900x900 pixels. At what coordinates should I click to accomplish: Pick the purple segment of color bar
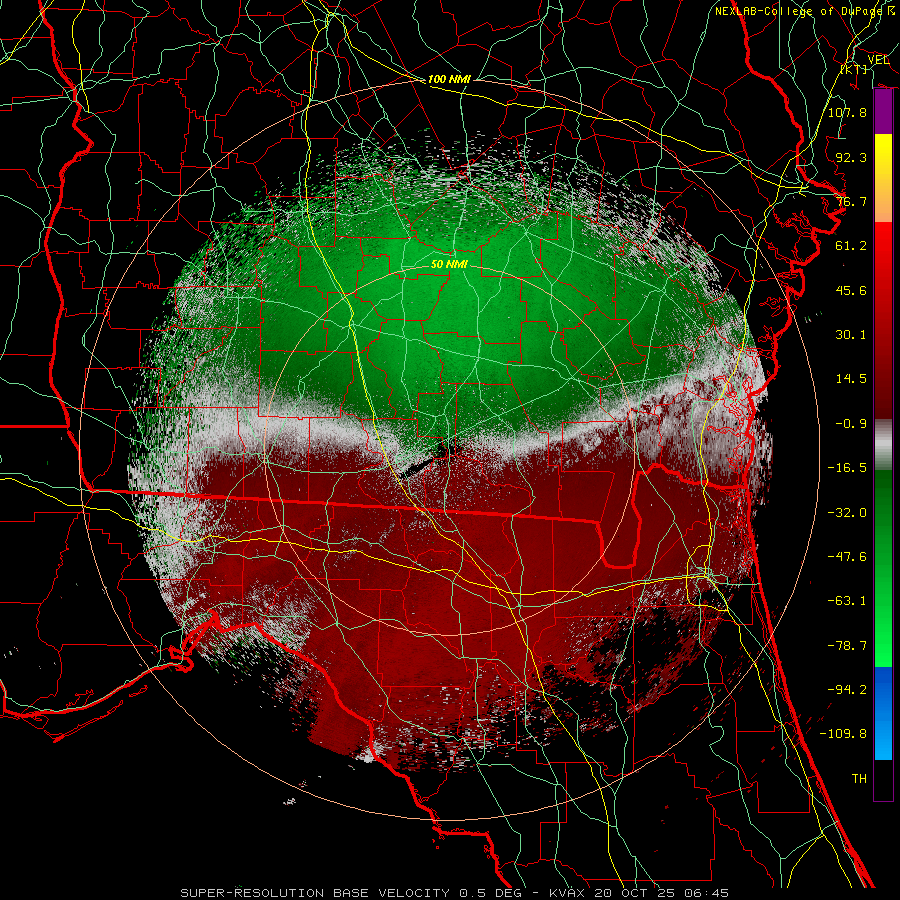883,112
